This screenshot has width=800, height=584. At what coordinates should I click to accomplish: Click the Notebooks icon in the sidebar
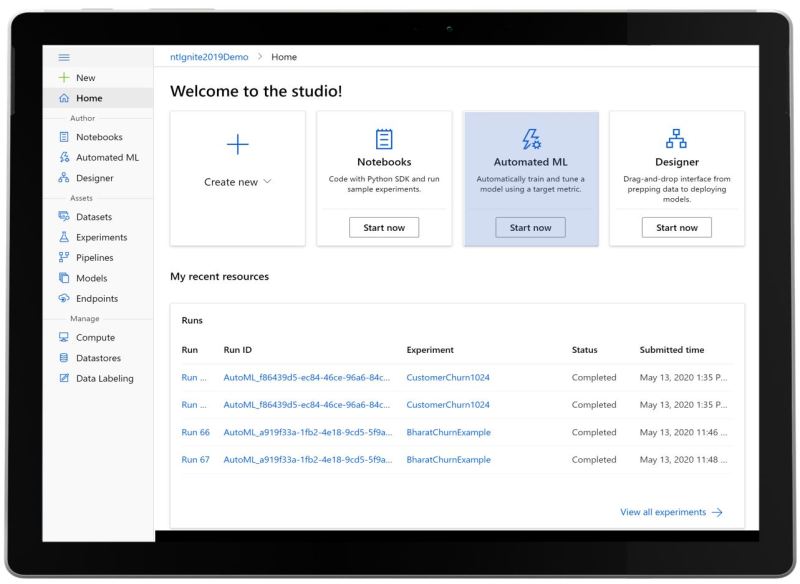[x=64, y=137]
